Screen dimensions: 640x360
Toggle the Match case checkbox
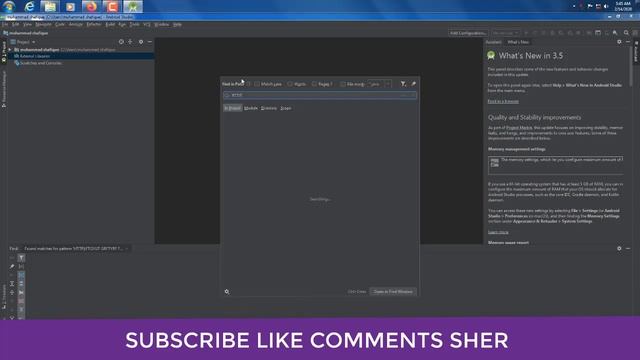[257, 84]
